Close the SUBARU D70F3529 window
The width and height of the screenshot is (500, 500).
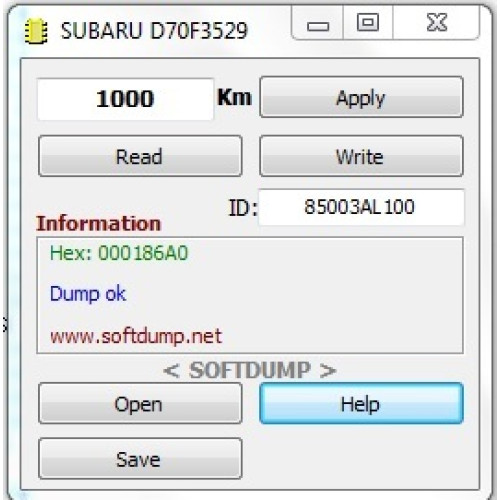tap(436, 24)
